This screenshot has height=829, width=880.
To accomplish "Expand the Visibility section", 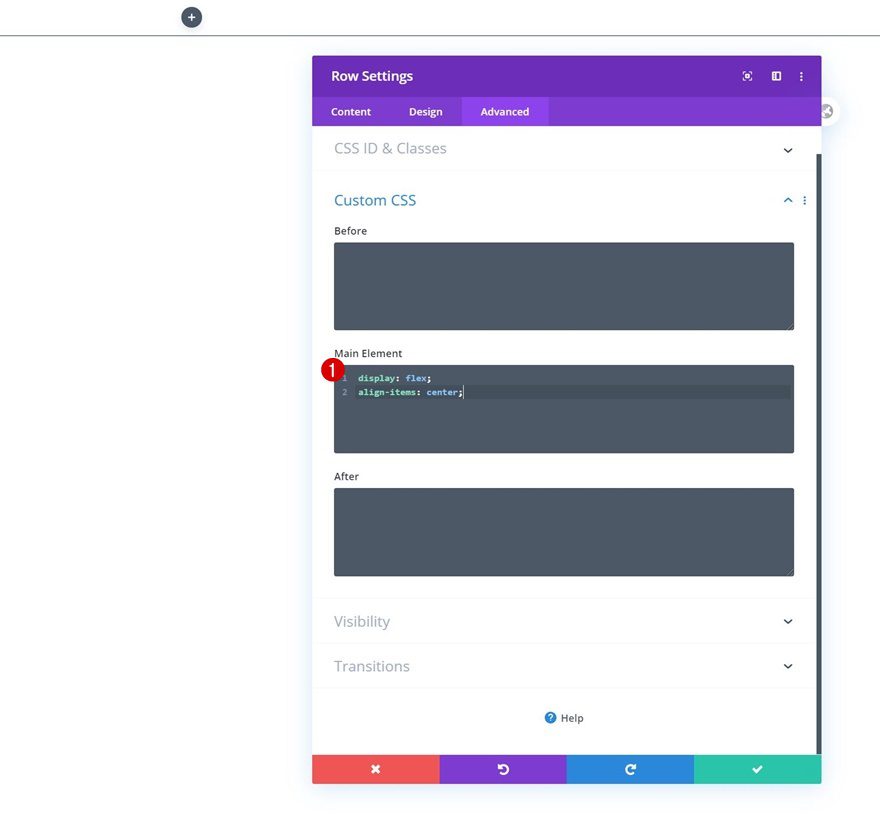I will click(787, 621).
